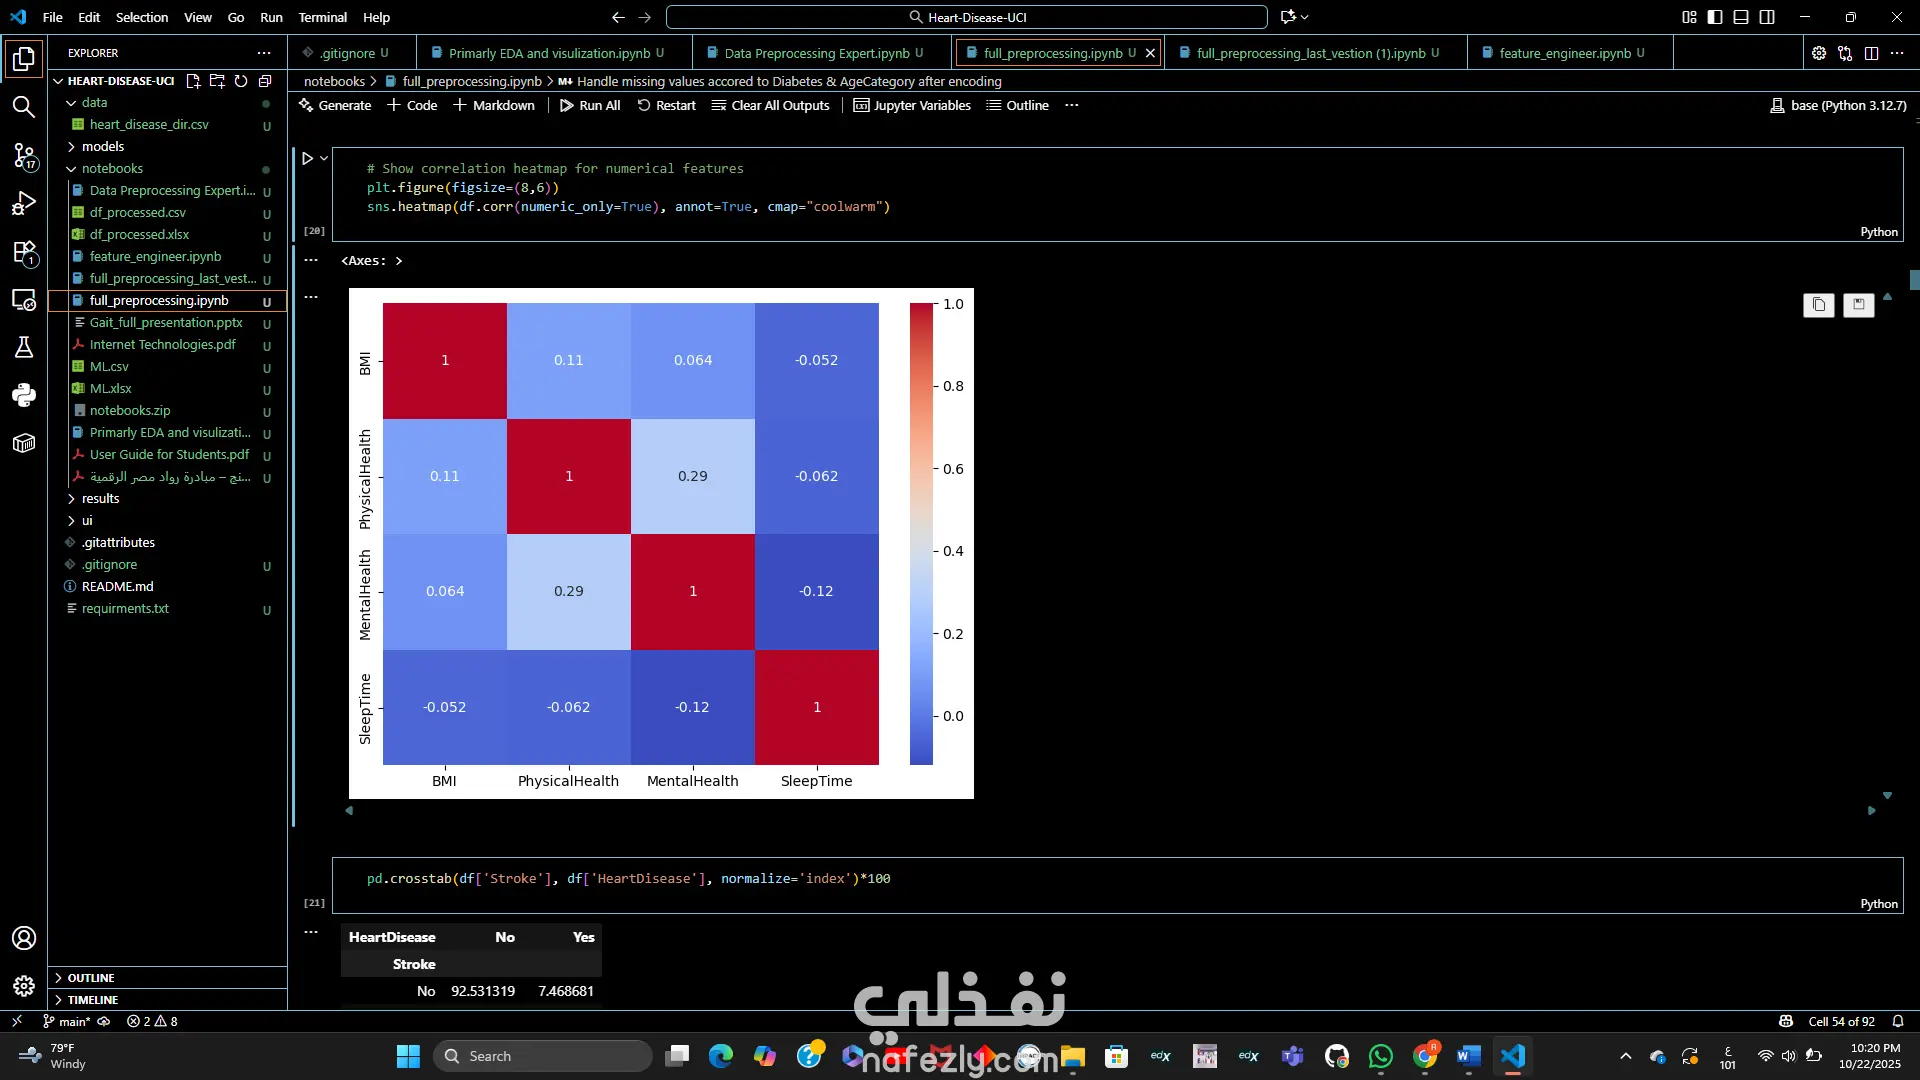1920x1080 pixels.
Task: Open the Testing flask view
Action: coord(23,347)
